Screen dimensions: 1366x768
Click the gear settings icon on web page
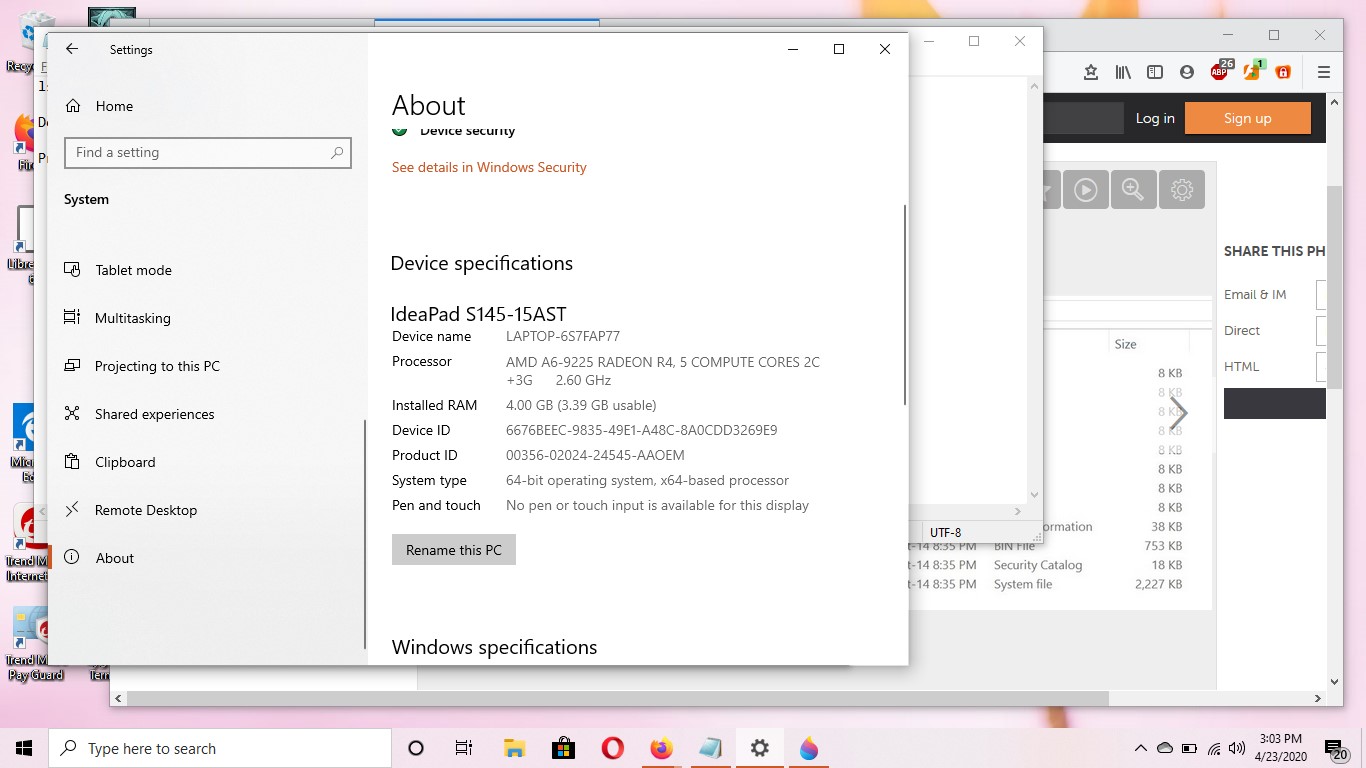click(x=1182, y=189)
